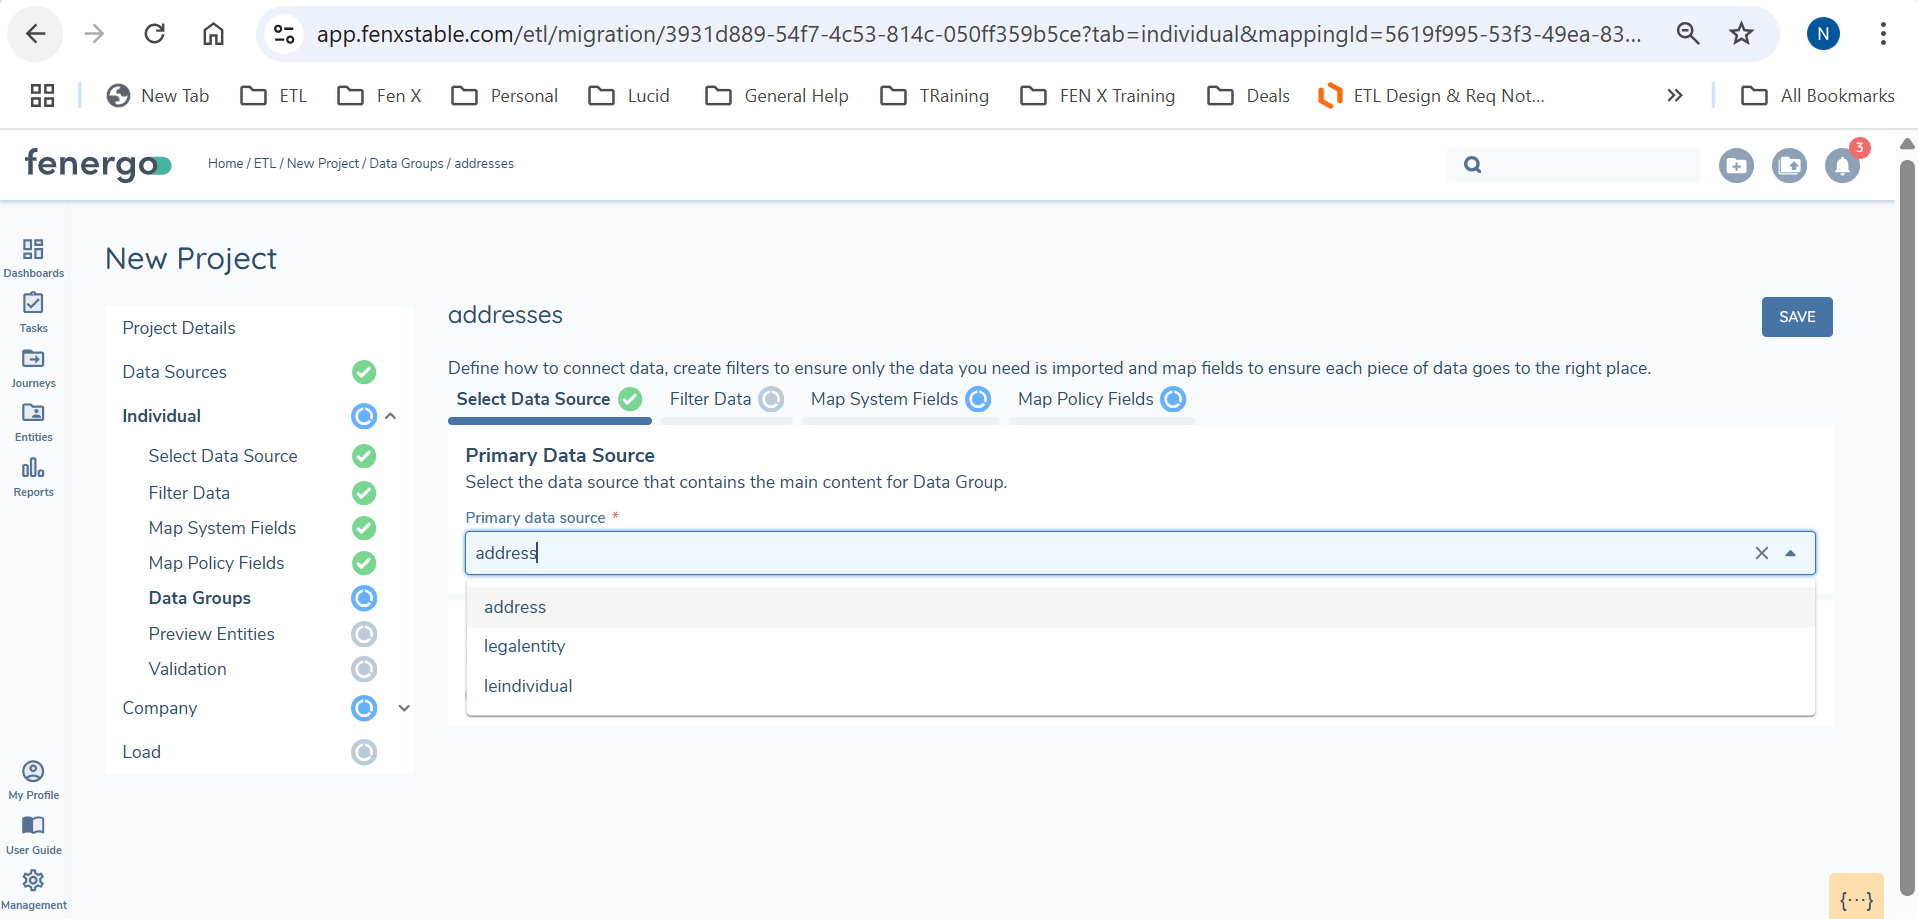The image size is (1918, 919).
Task: Switch to the Filter Data tab
Action: (x=710, y=399)
